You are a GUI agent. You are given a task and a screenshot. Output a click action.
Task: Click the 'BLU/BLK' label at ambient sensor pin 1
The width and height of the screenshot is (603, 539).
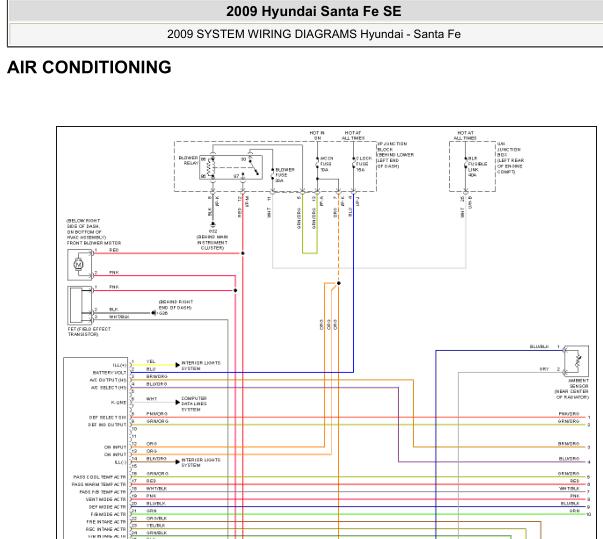coord(539,347)
